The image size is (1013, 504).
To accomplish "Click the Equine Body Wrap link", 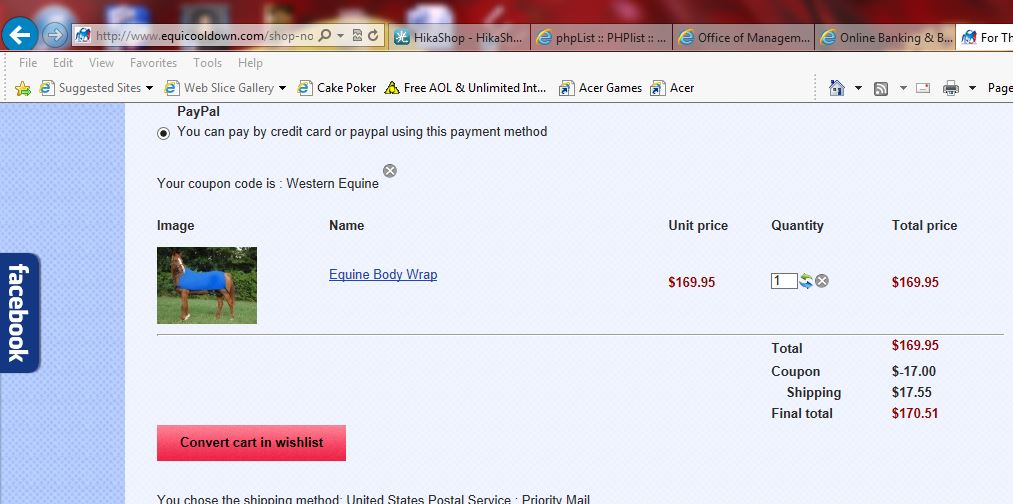I will pos(383,275).
